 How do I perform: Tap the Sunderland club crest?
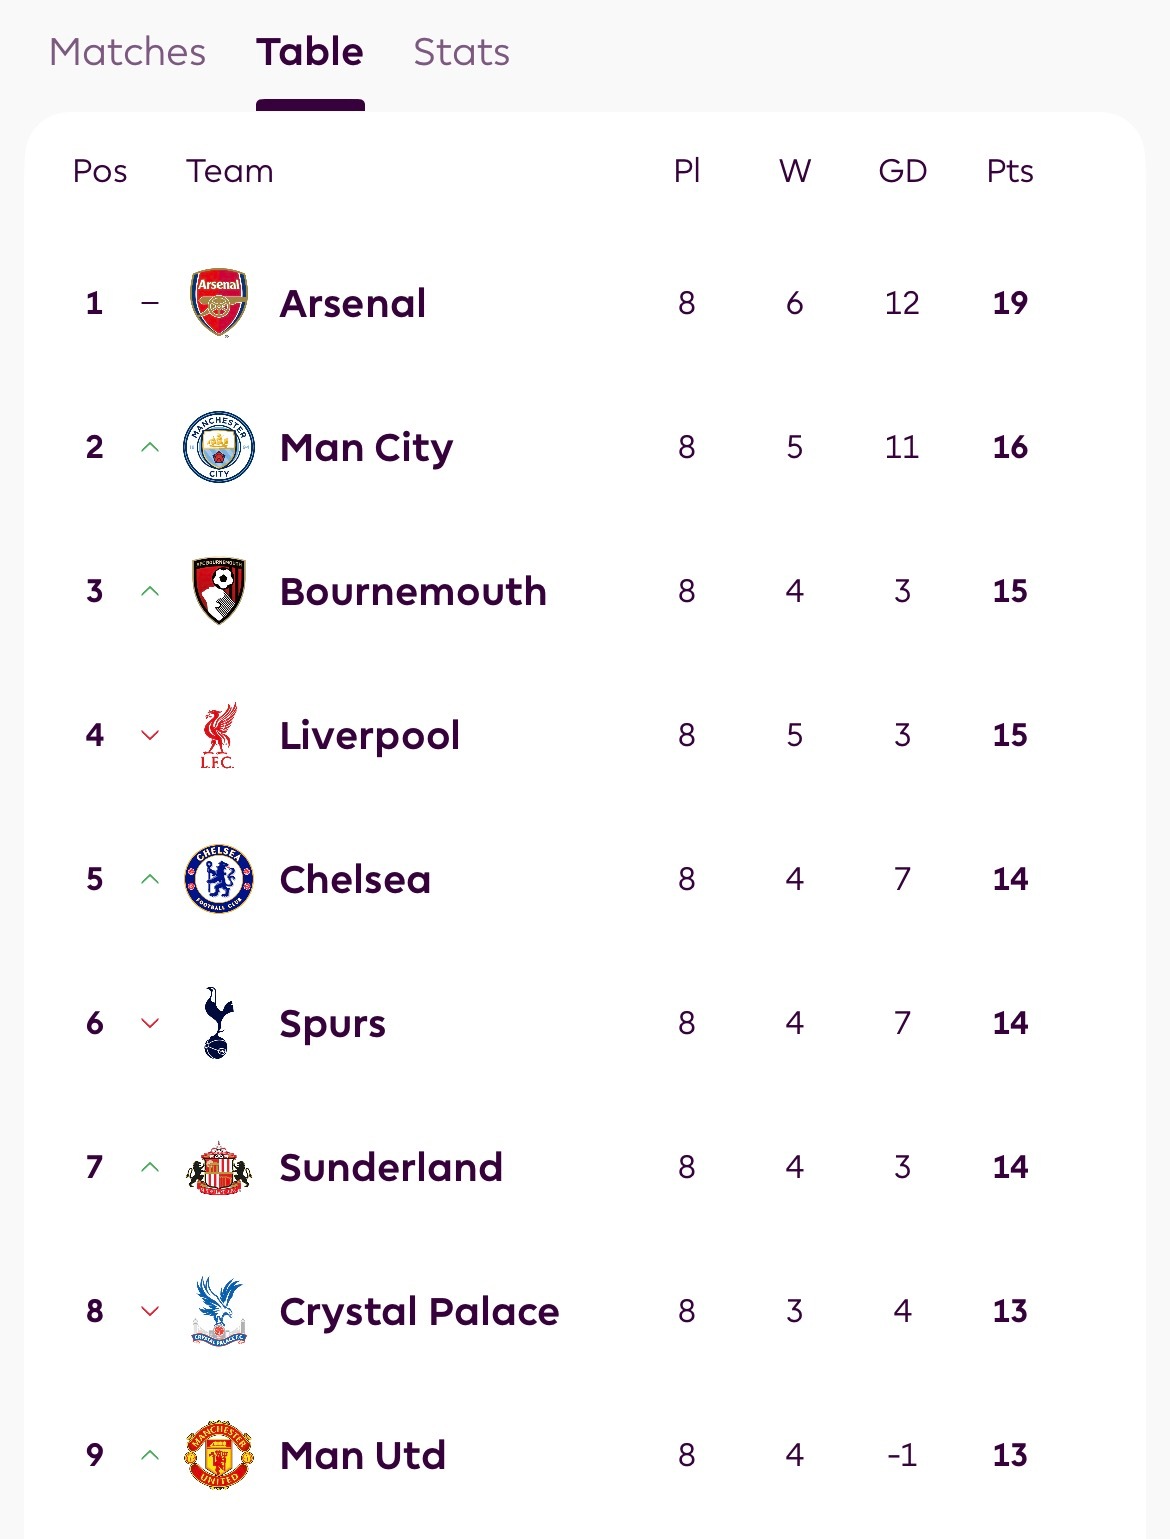(x=219, y=1167)
